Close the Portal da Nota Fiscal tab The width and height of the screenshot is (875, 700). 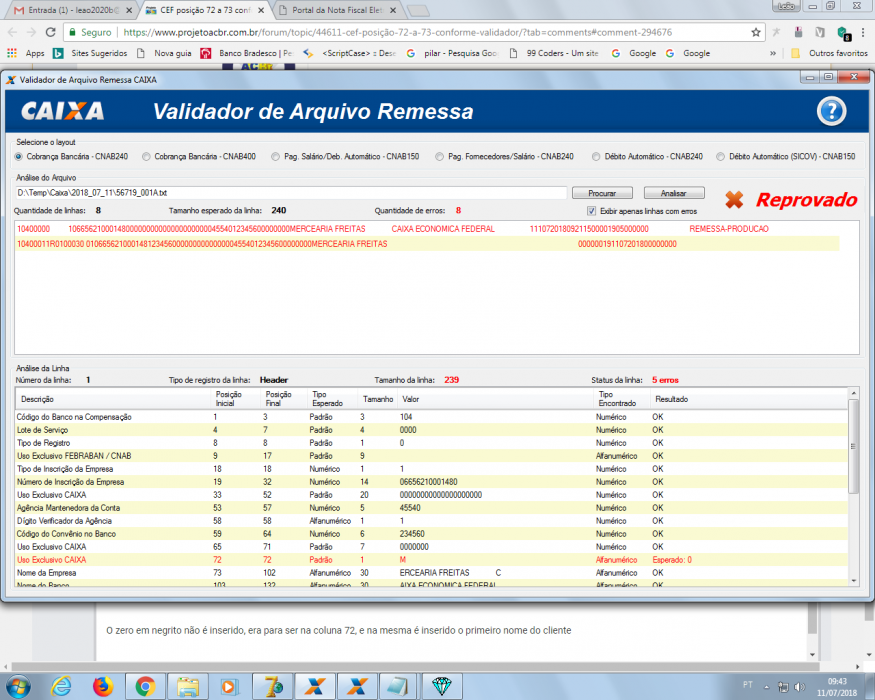tap(393, 10)
